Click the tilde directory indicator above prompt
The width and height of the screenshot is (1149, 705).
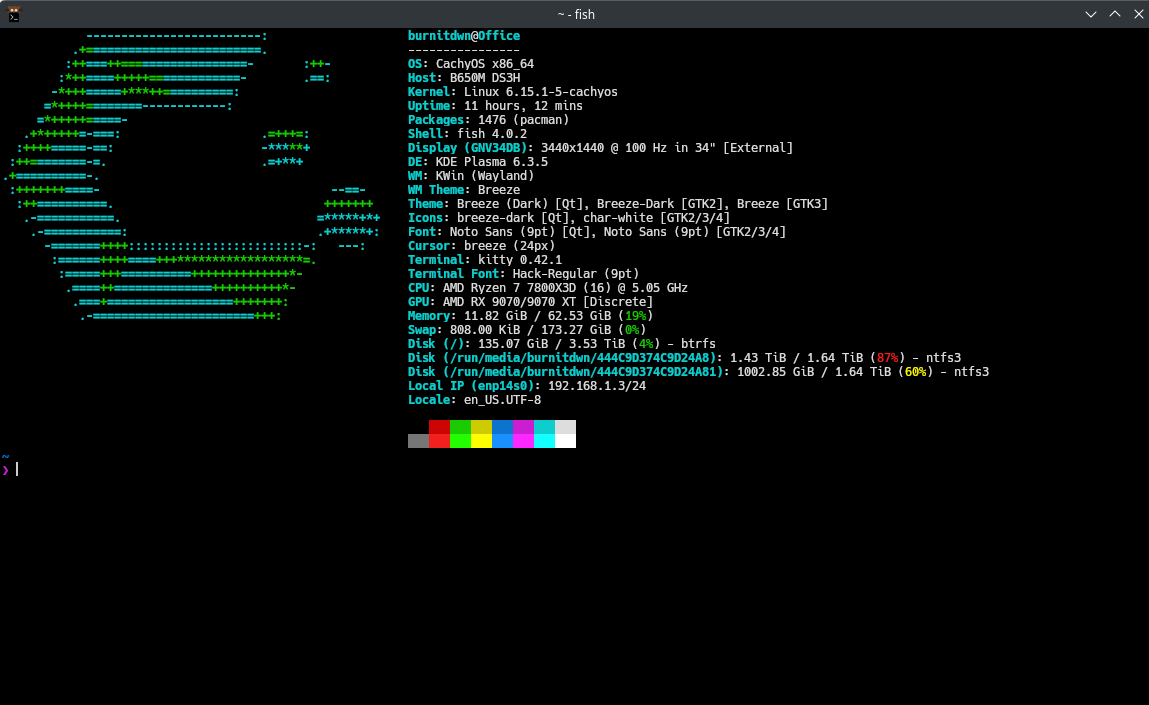pyautogui.click(x=5, y=457)
